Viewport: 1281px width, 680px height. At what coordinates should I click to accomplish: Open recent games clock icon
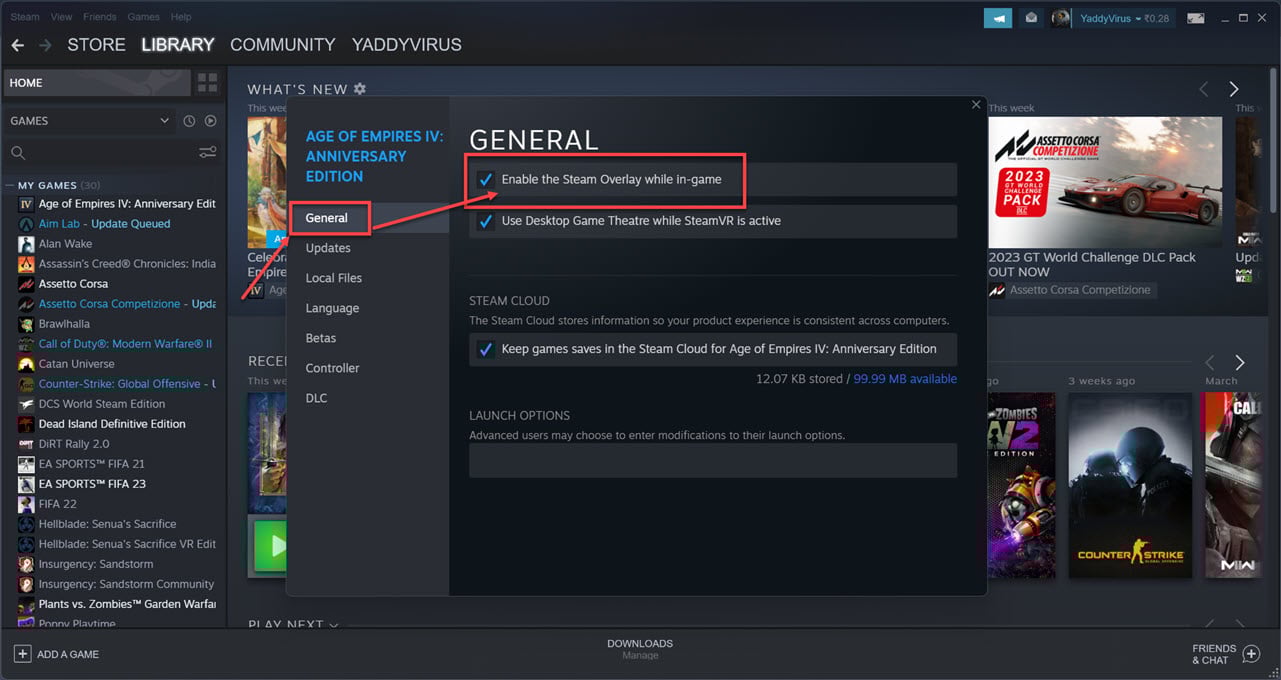pos(189,120)
